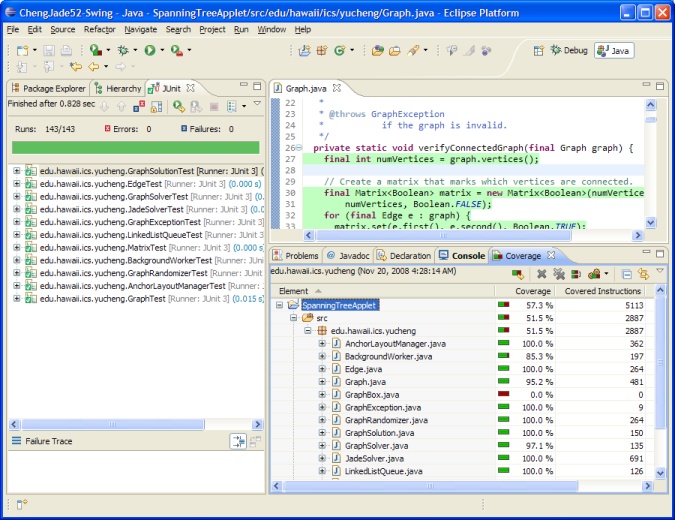Viewport: 675px width, 520px height.
Task: Click the JUnit Test Run History icon
Action: point(232,106)
